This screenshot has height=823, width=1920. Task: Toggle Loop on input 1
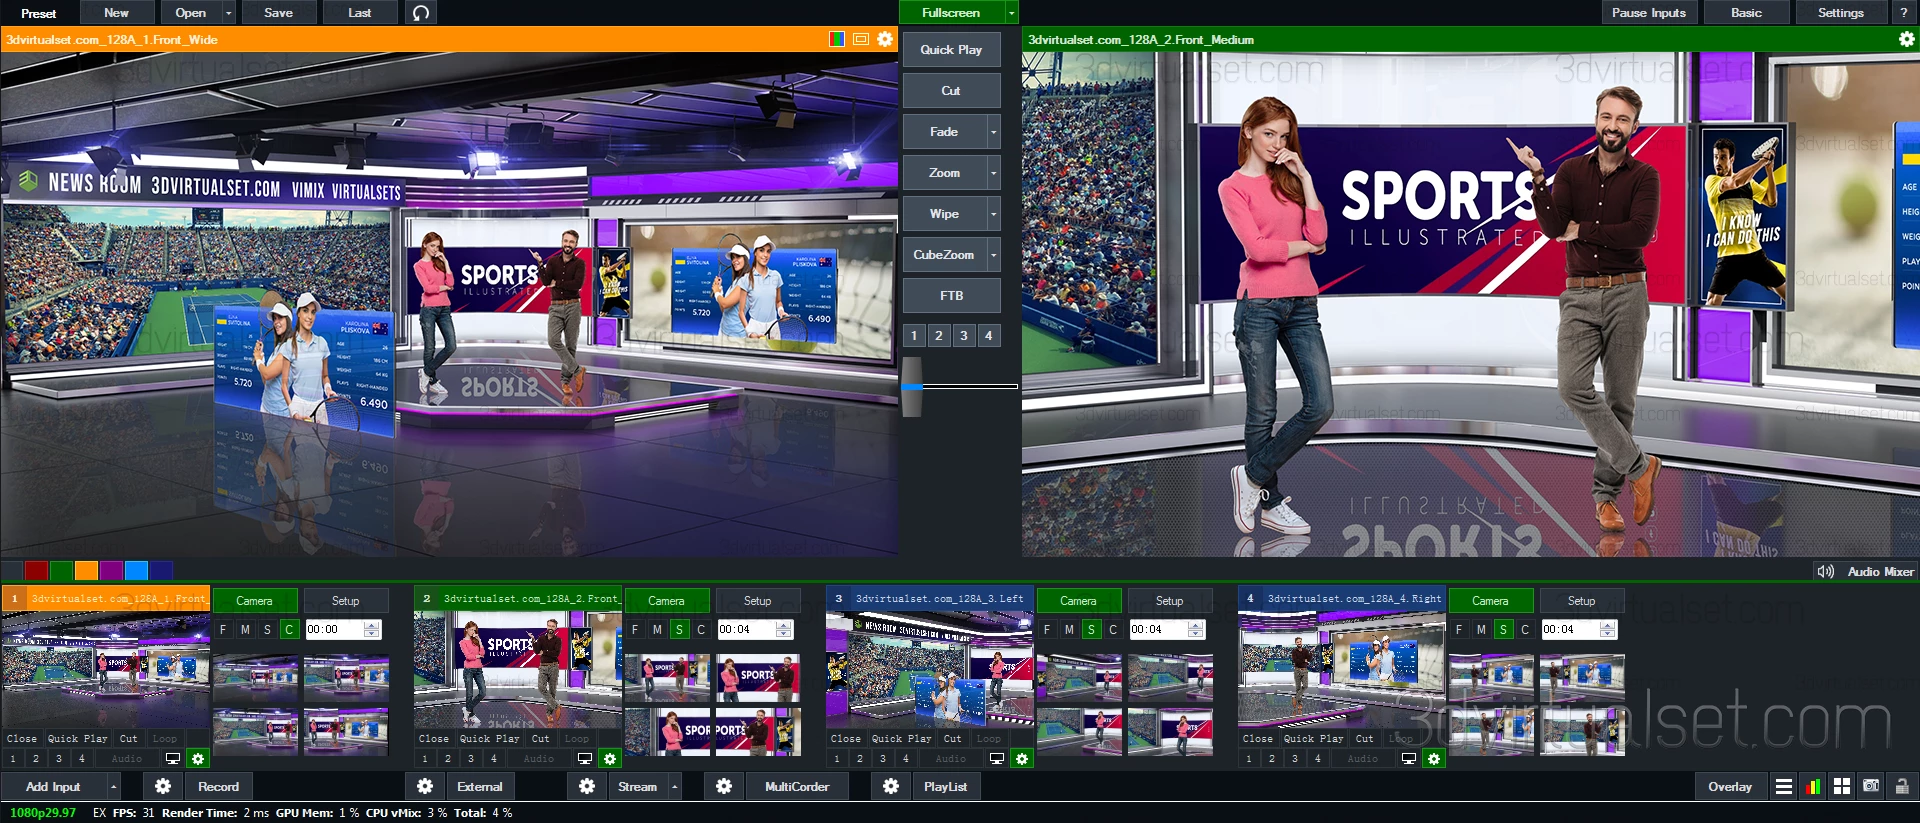[x=165, y=739]
